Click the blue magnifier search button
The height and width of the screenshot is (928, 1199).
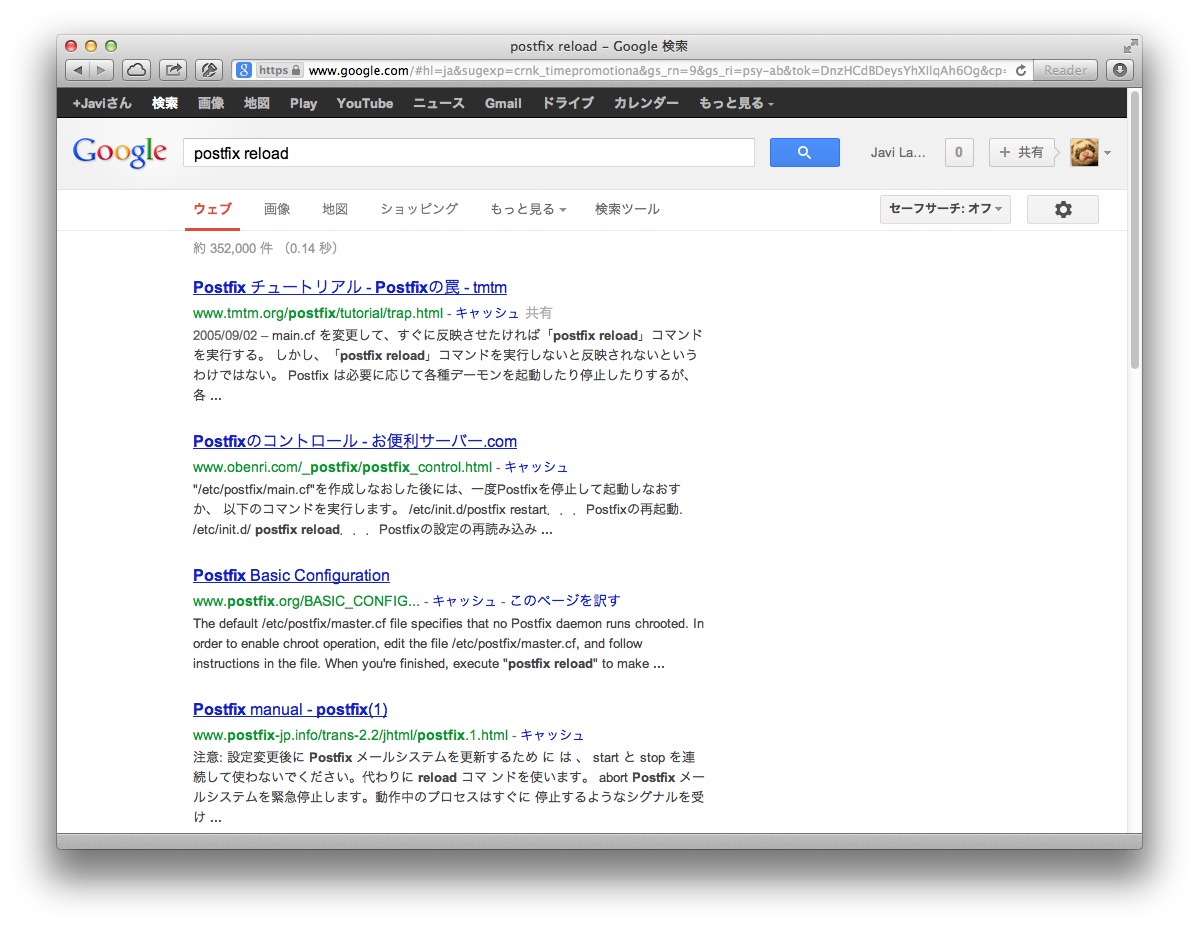804,152
